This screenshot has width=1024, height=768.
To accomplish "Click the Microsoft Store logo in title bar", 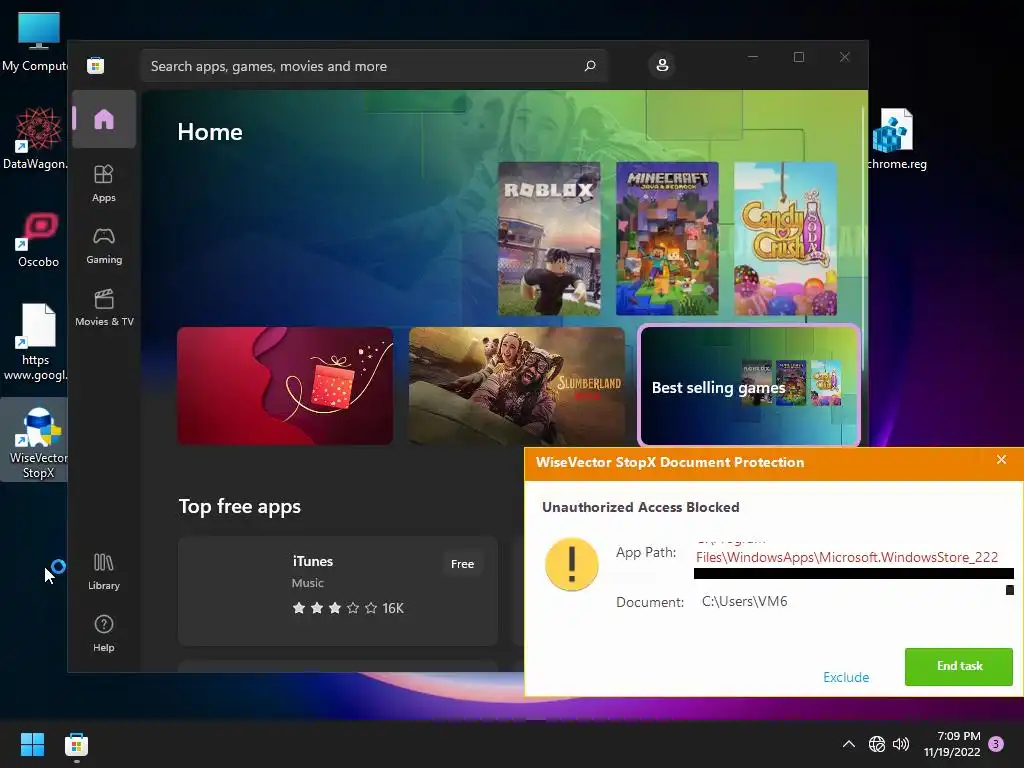I will [x=95, y=65].
